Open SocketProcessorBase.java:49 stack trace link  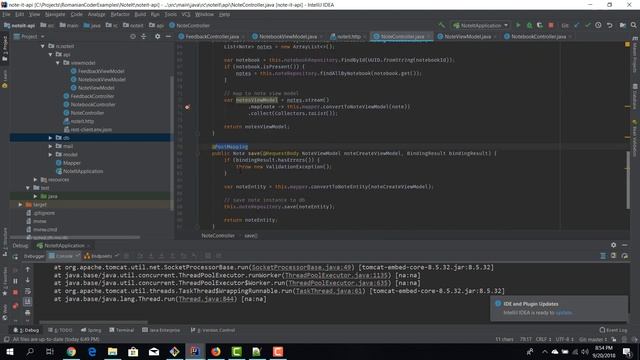tap(302, 267)
